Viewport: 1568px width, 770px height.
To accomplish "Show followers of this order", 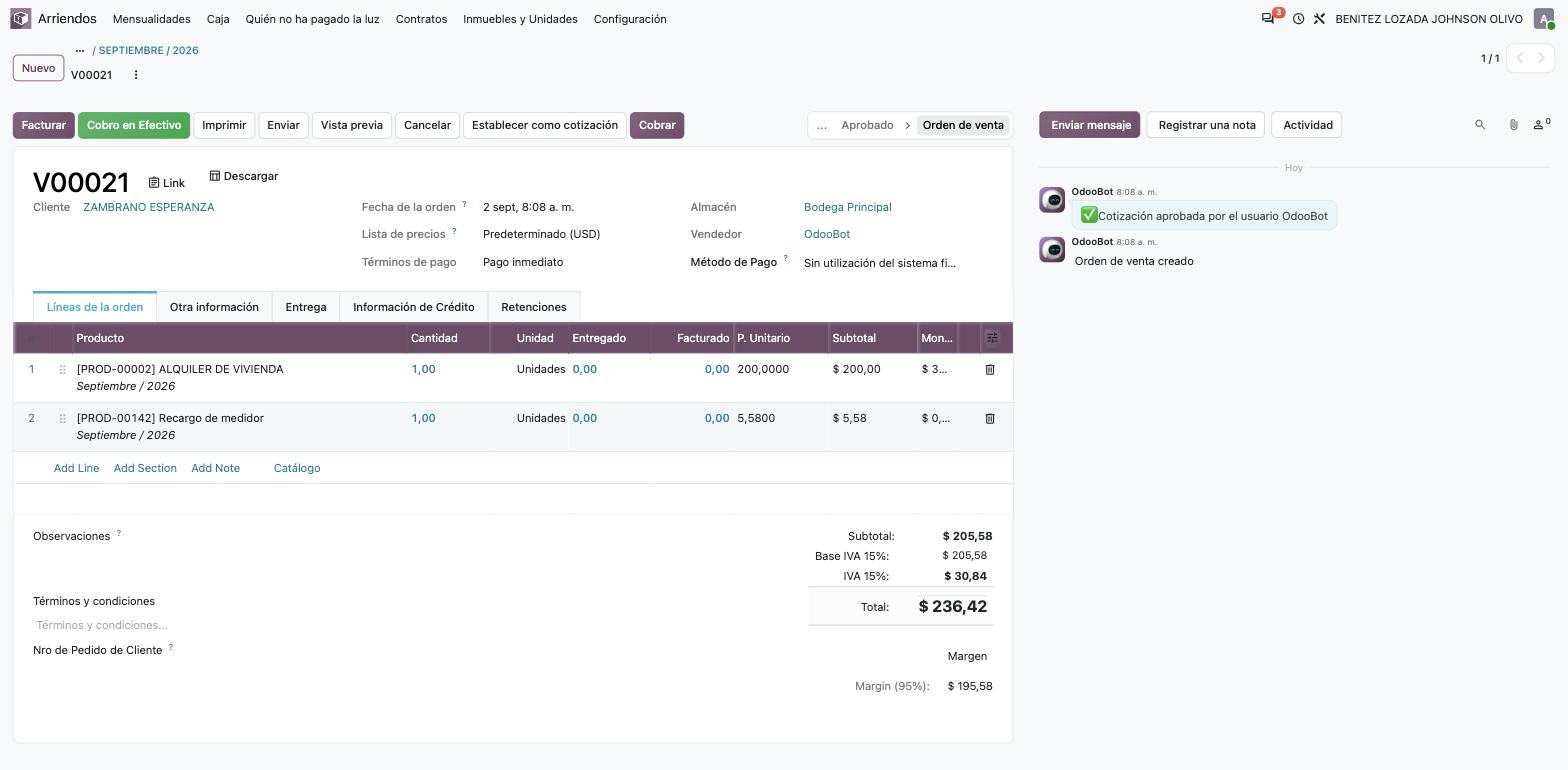I will 1541,124.
